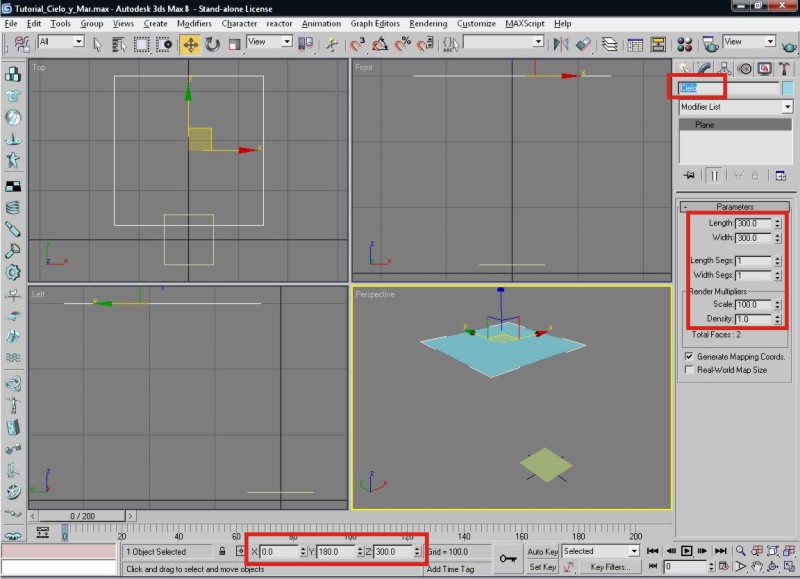Click the object color swatch

[x=788, y=88]
